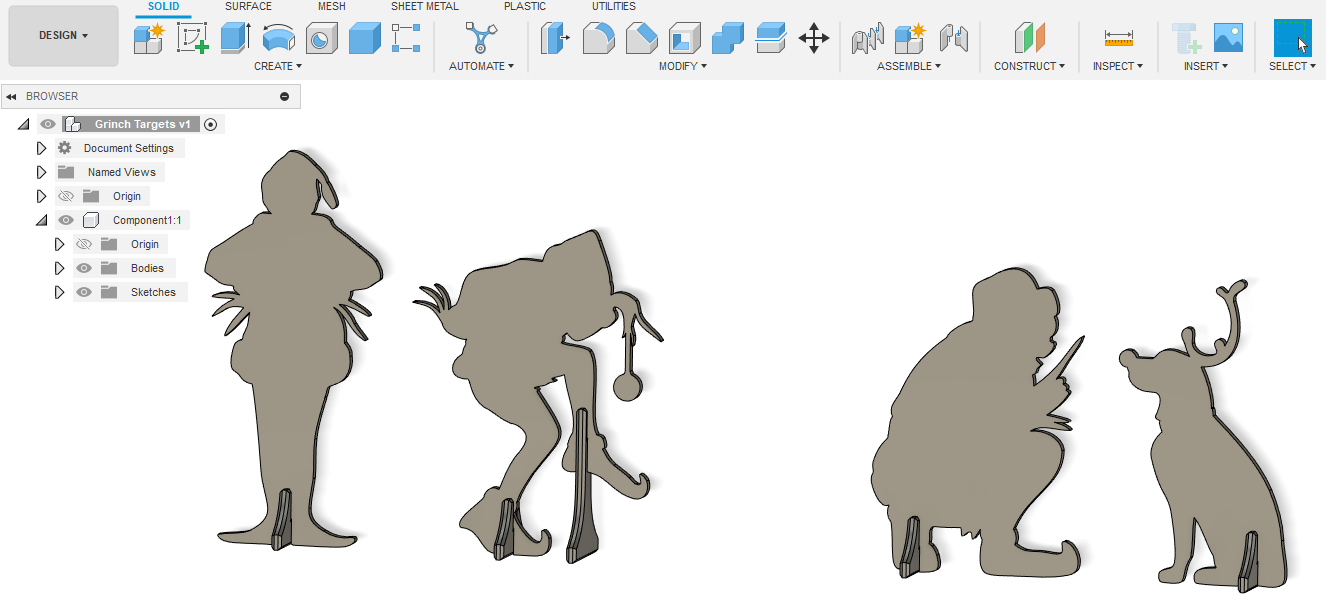Select the Shell tool
Image resolution: width=1326 pixels, height=605 pixels.
click(684, 38)
